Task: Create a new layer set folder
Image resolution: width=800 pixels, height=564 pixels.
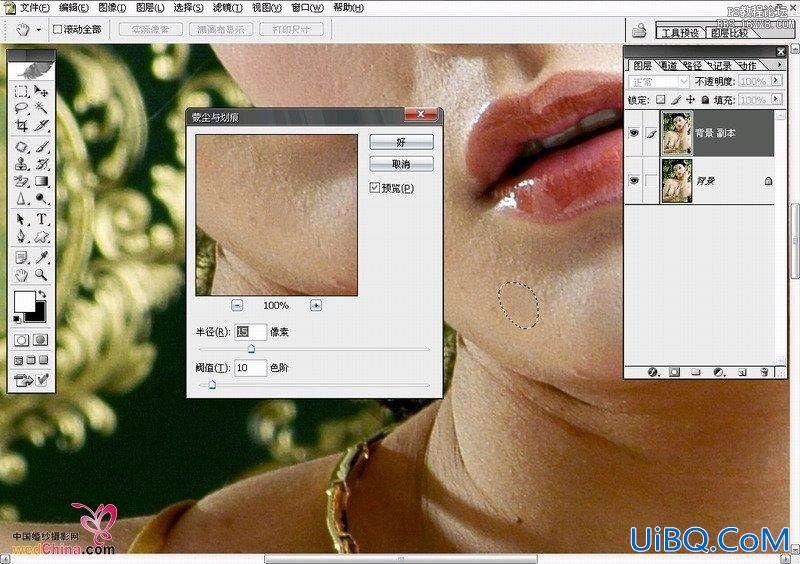Action: point(696,372)
